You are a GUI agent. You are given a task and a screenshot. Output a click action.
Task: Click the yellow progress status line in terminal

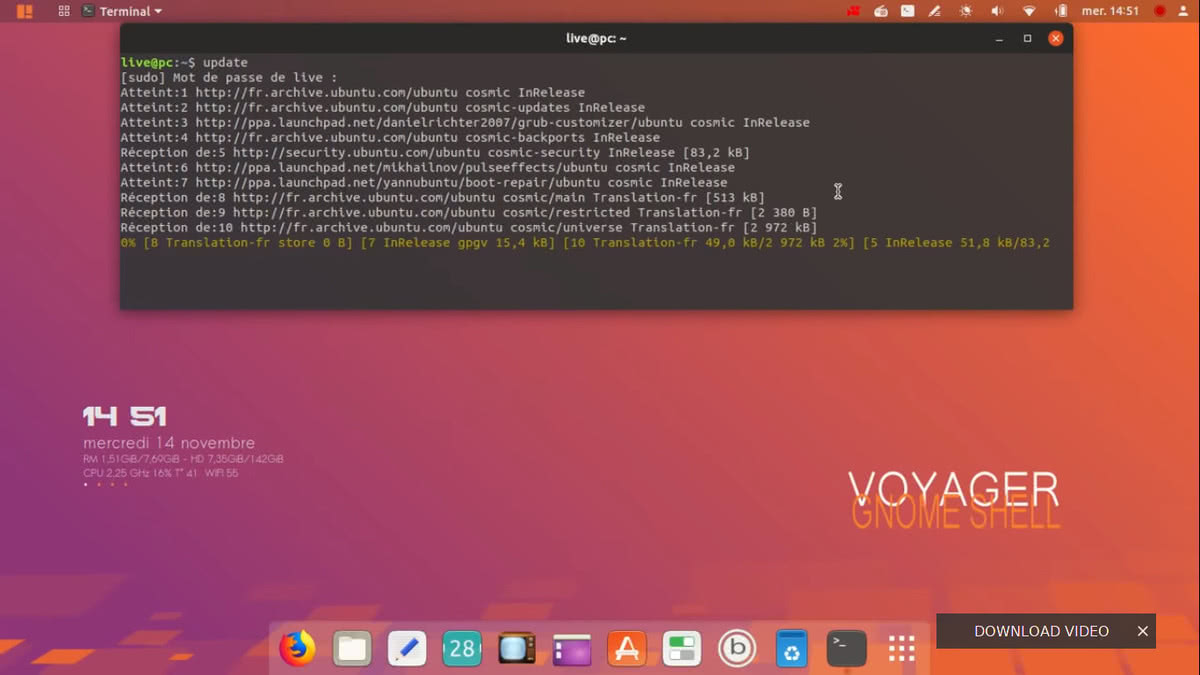(x=585, y=242)
